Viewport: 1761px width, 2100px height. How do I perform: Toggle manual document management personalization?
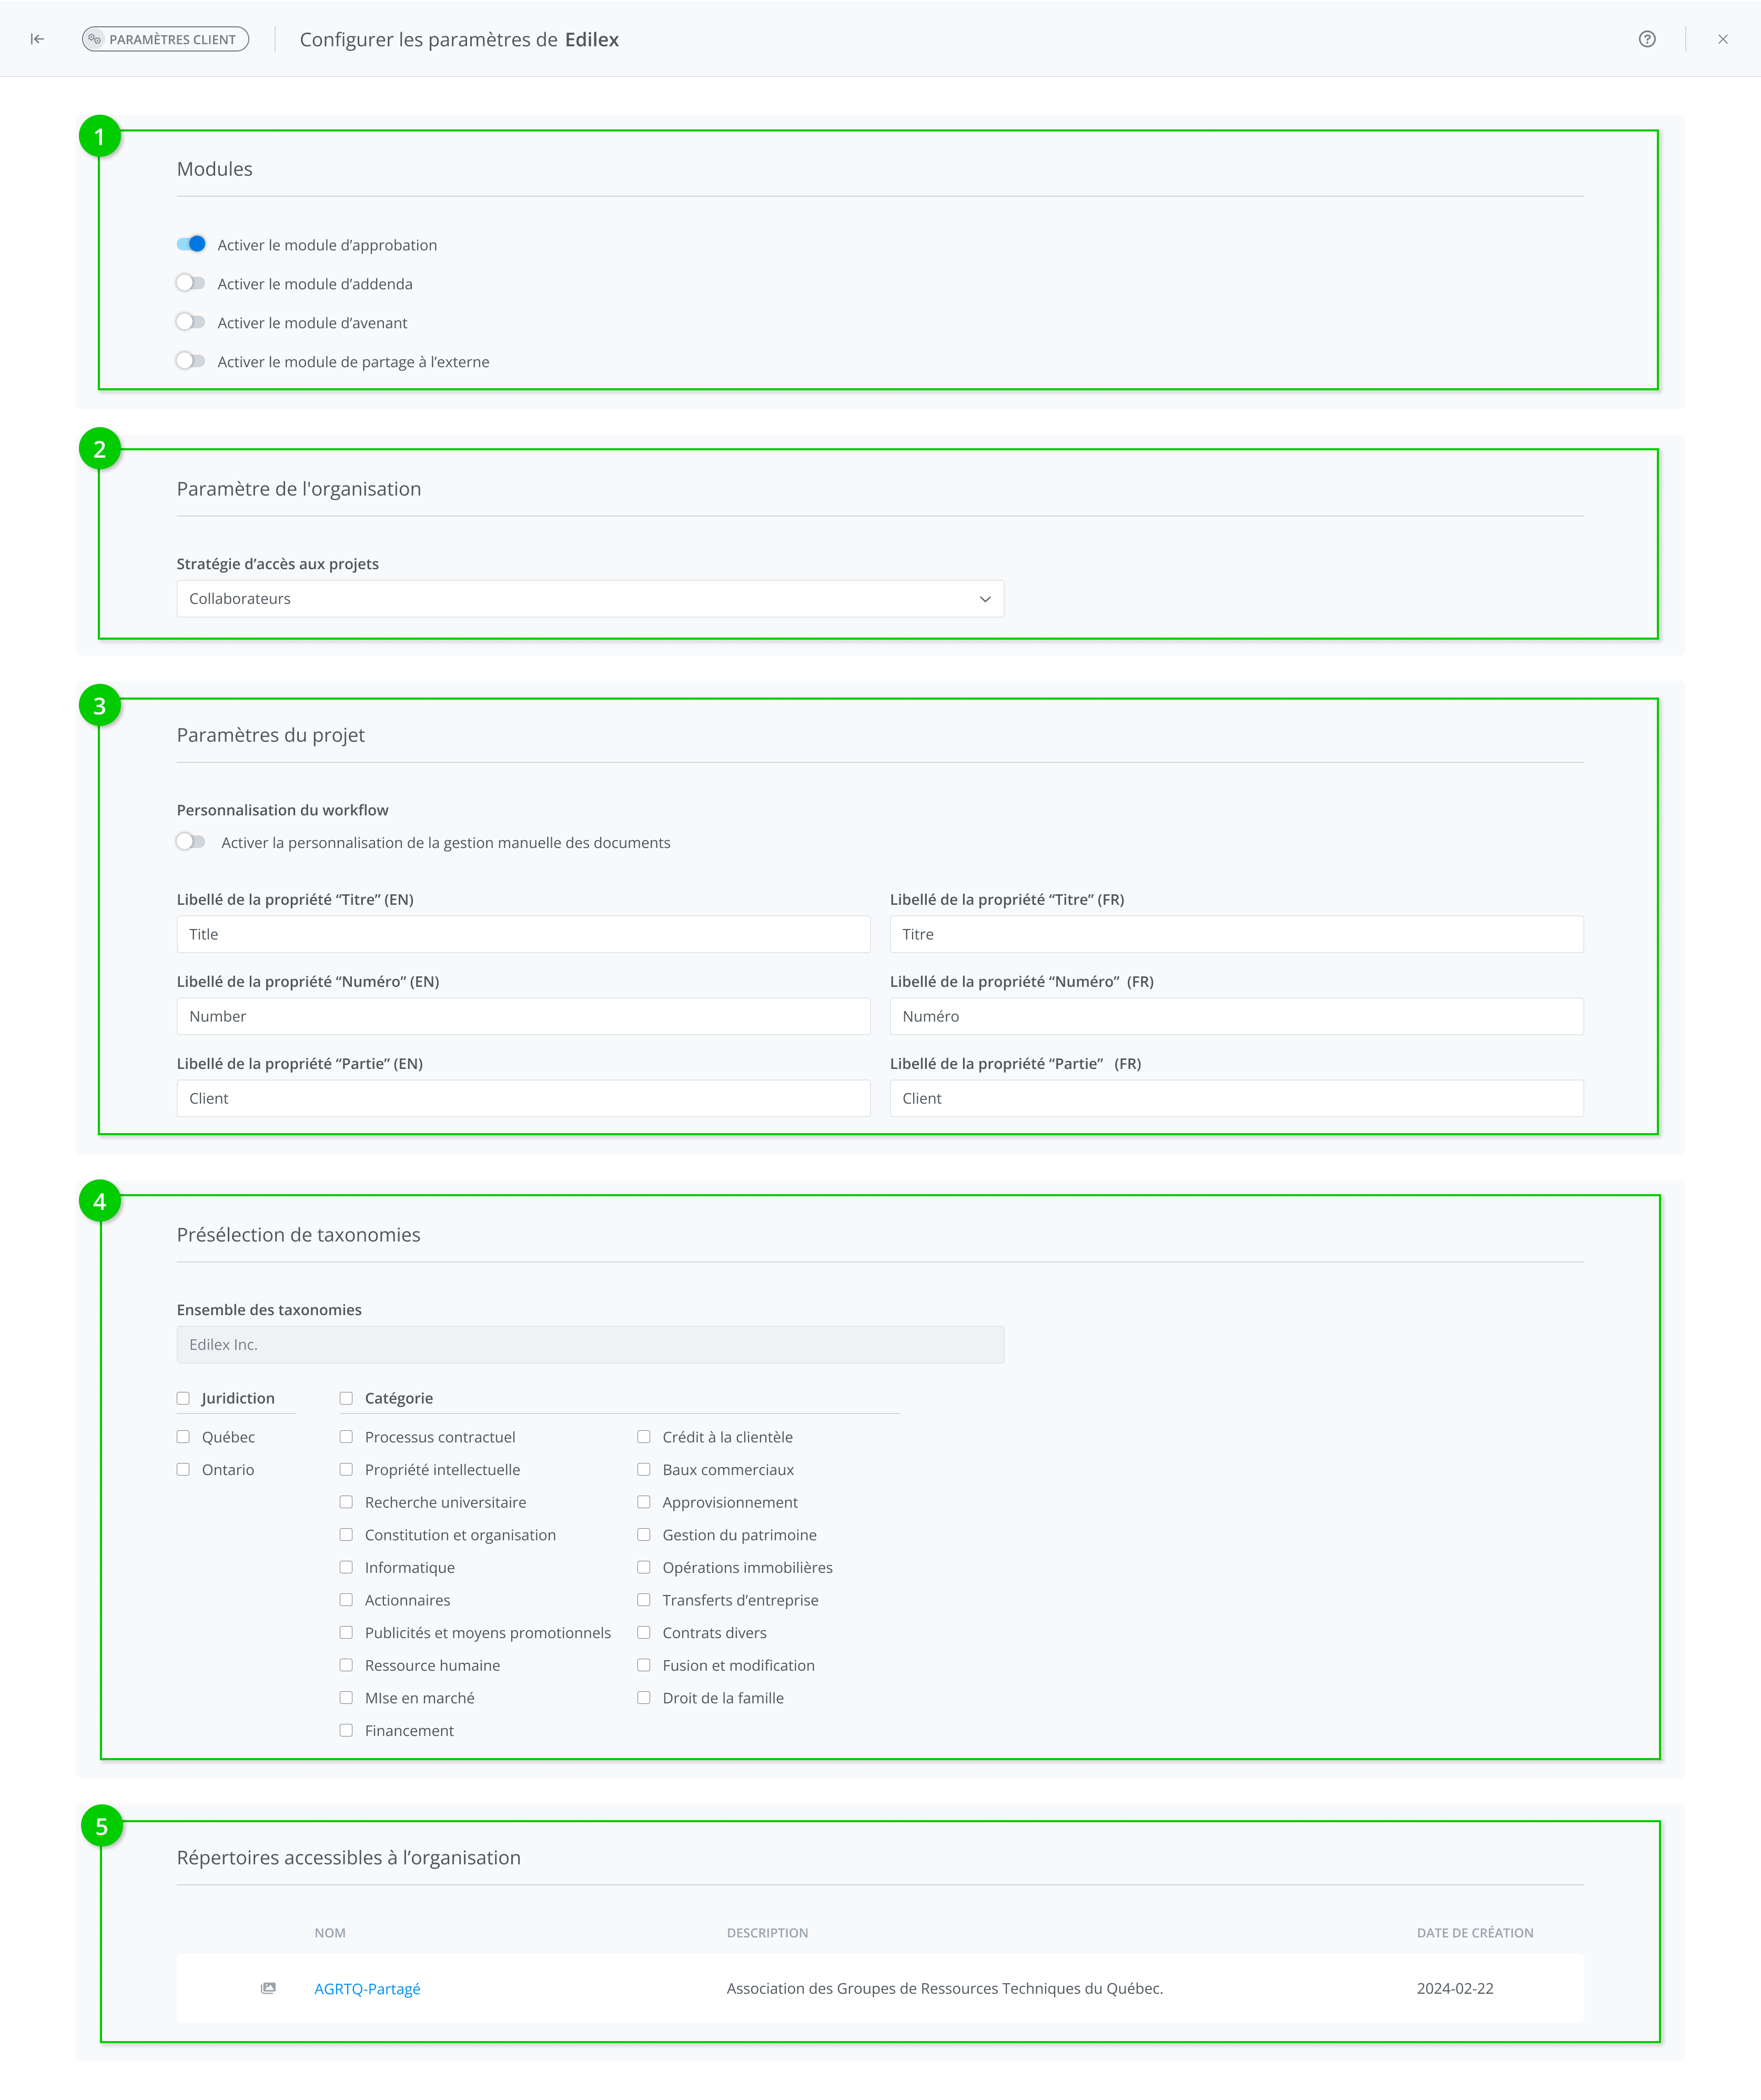tap(191, 842)
